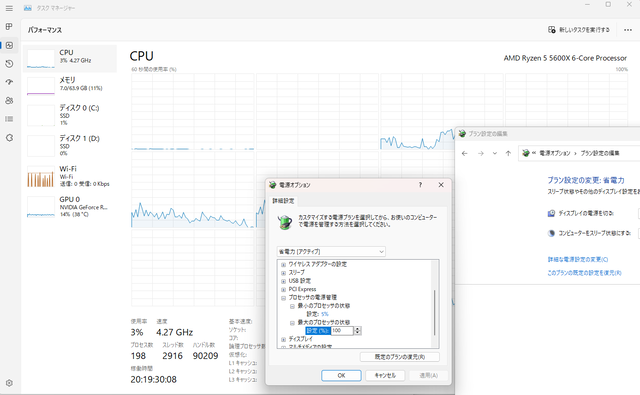Image resolution: width=640 pixels, height=395 pixels.
Task: Click the AMD Ryzen 5 5600X processor name
Action: click(565, 58)
